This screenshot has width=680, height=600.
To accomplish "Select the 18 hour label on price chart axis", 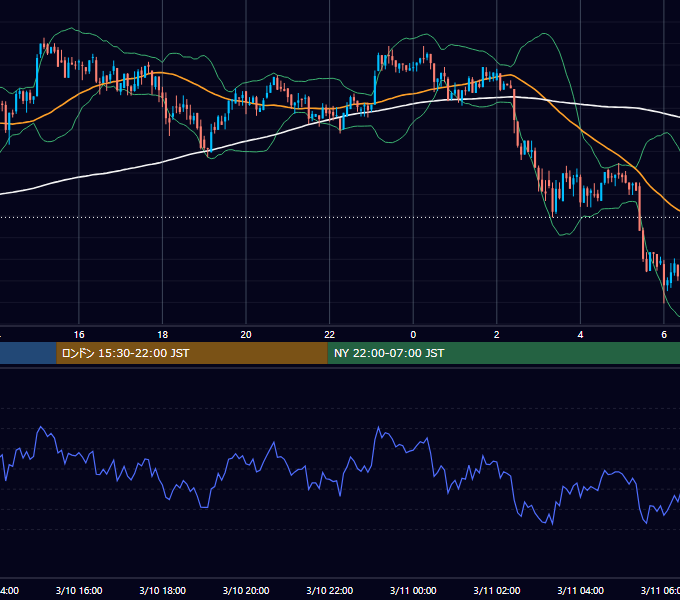I will tap(163, 335).
